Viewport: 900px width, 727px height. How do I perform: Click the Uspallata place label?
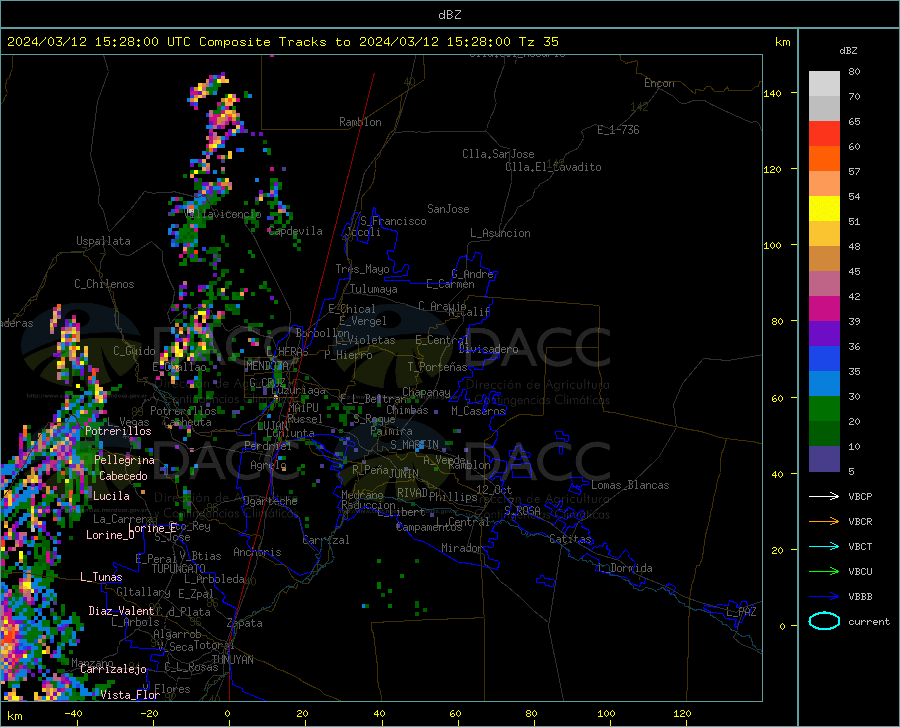pos(103,241)
